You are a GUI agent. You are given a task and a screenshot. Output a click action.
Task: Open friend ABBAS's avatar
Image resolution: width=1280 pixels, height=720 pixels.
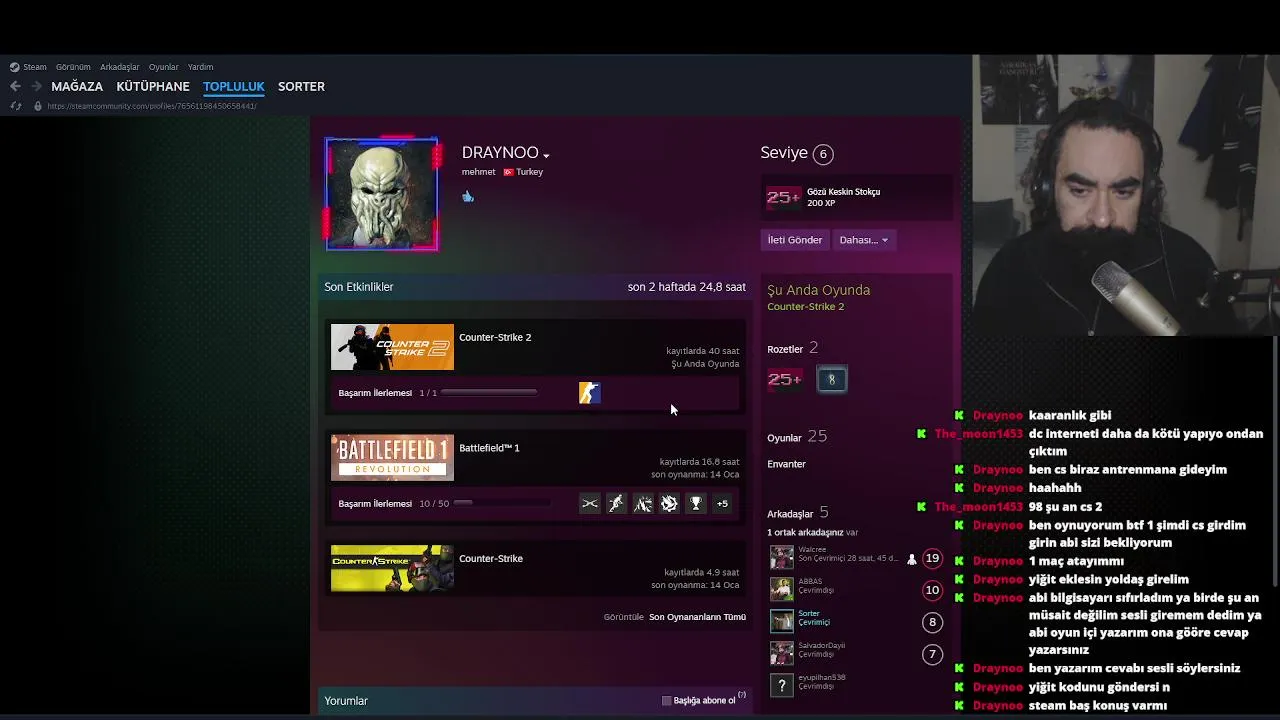coord(781,589)
